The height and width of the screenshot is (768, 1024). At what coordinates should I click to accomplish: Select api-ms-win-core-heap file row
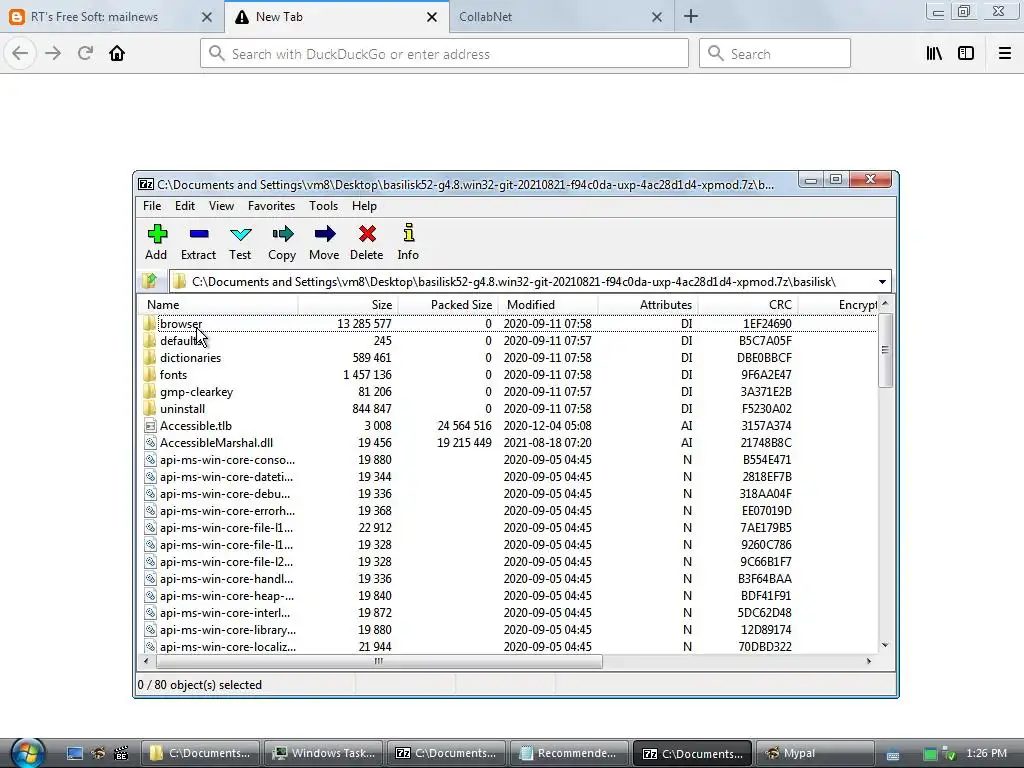[x=509, y=596]
